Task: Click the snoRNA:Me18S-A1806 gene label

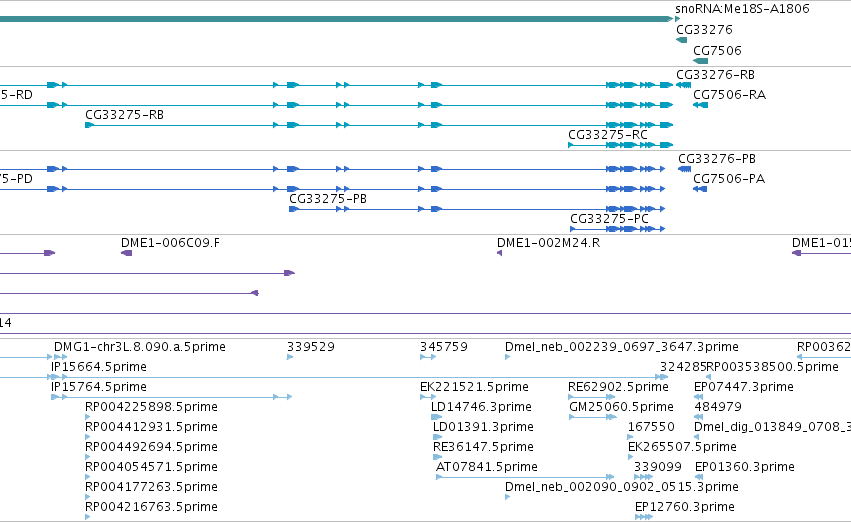Action: (x=742, y=9)
